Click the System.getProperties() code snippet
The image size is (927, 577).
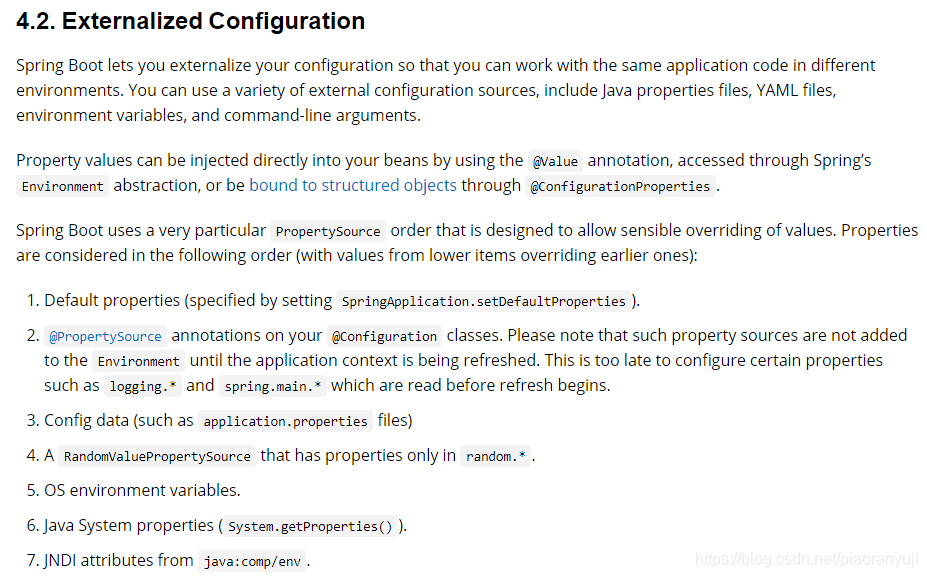pyautogui.click(x=310, y=526)
